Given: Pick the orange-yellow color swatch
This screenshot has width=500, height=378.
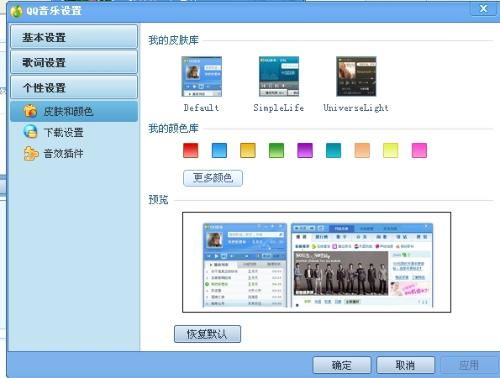Looking at the screenshot, I should (248, 150).
